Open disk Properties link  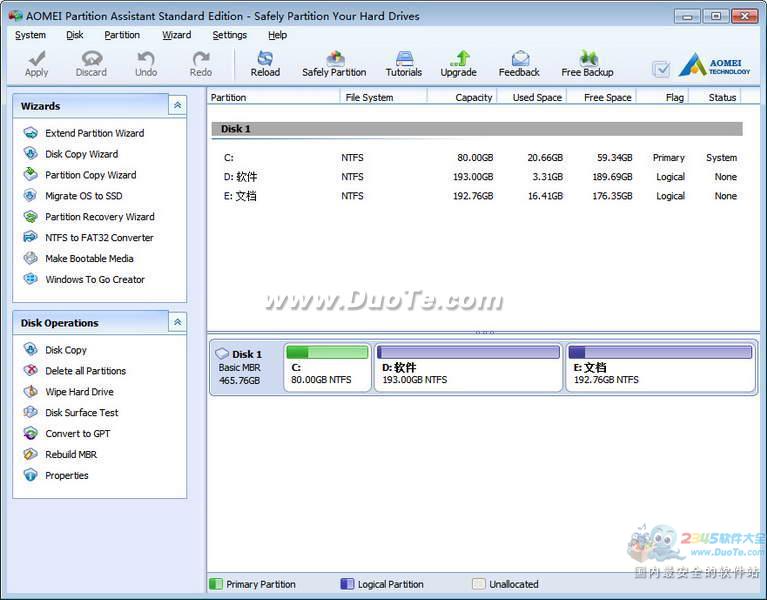[x=67, y=475]
